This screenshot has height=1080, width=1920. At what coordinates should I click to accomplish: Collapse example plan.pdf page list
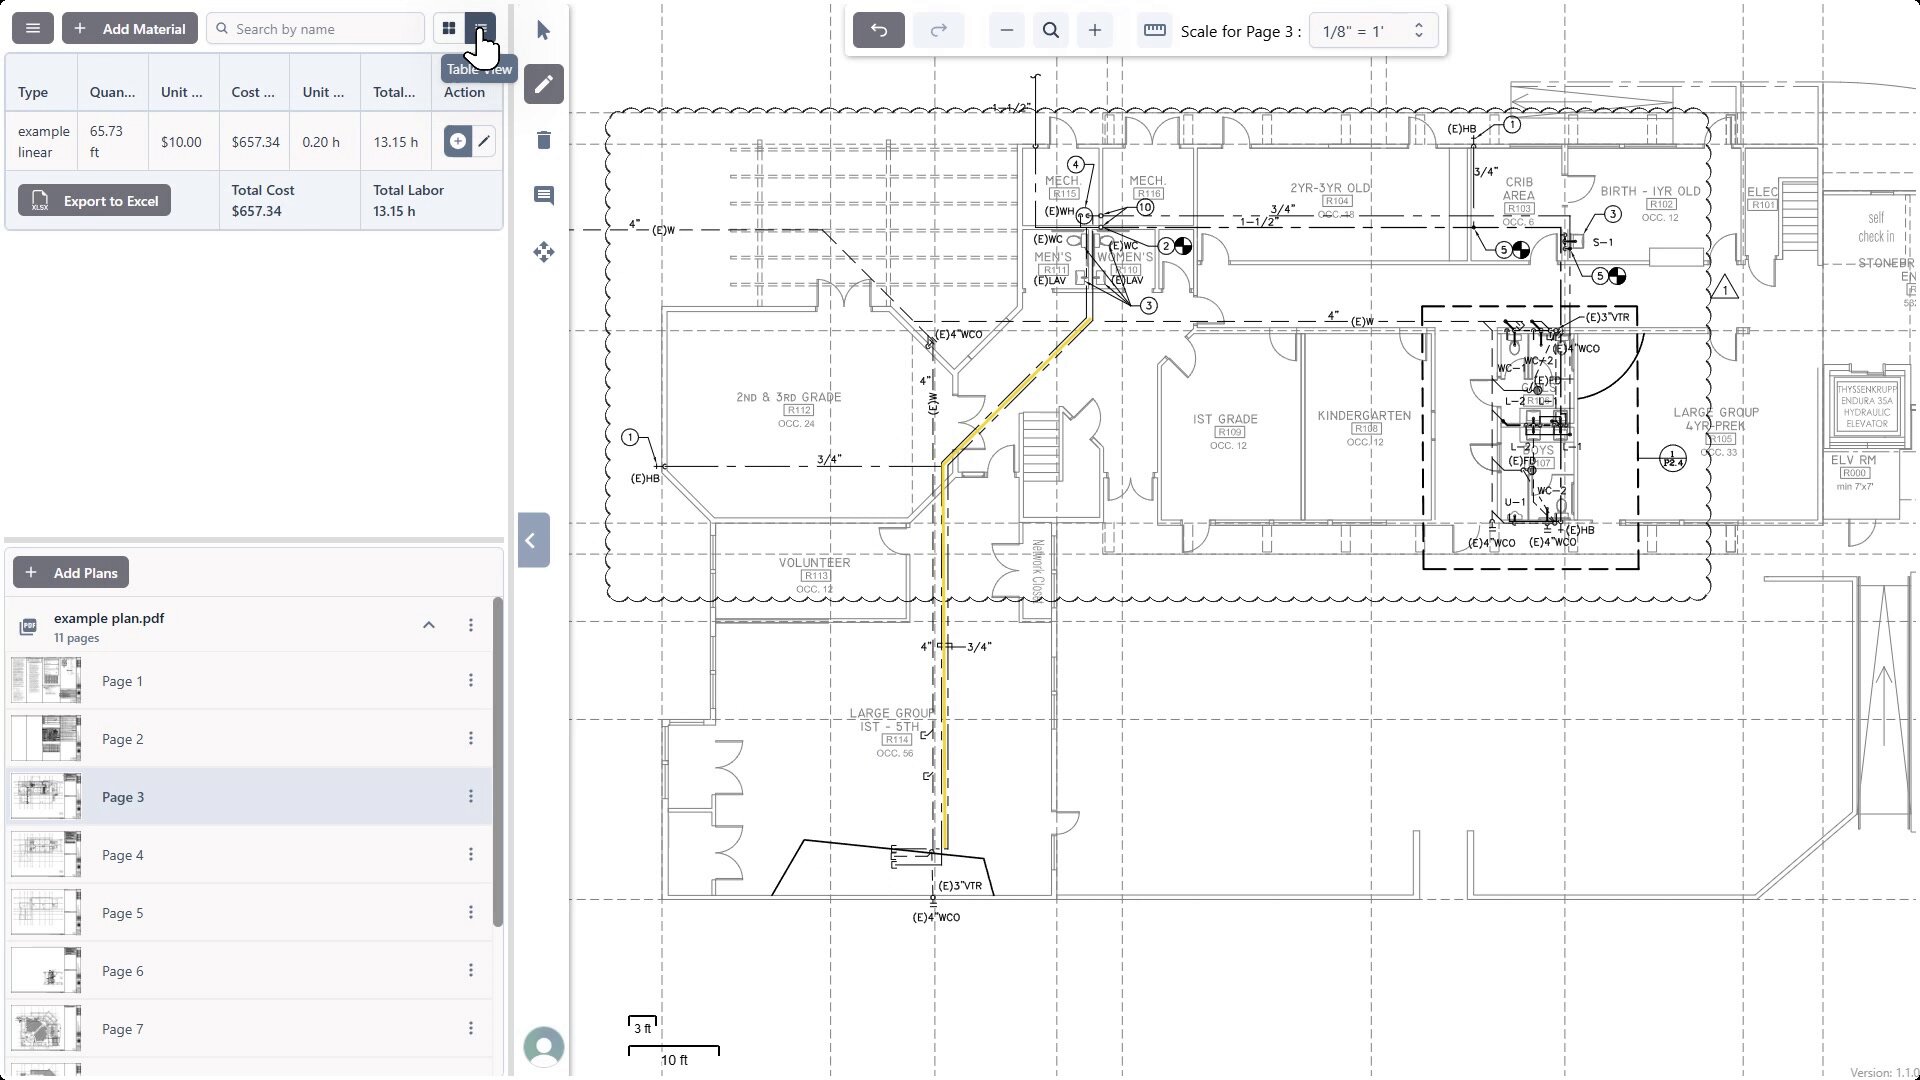(429, 625)
